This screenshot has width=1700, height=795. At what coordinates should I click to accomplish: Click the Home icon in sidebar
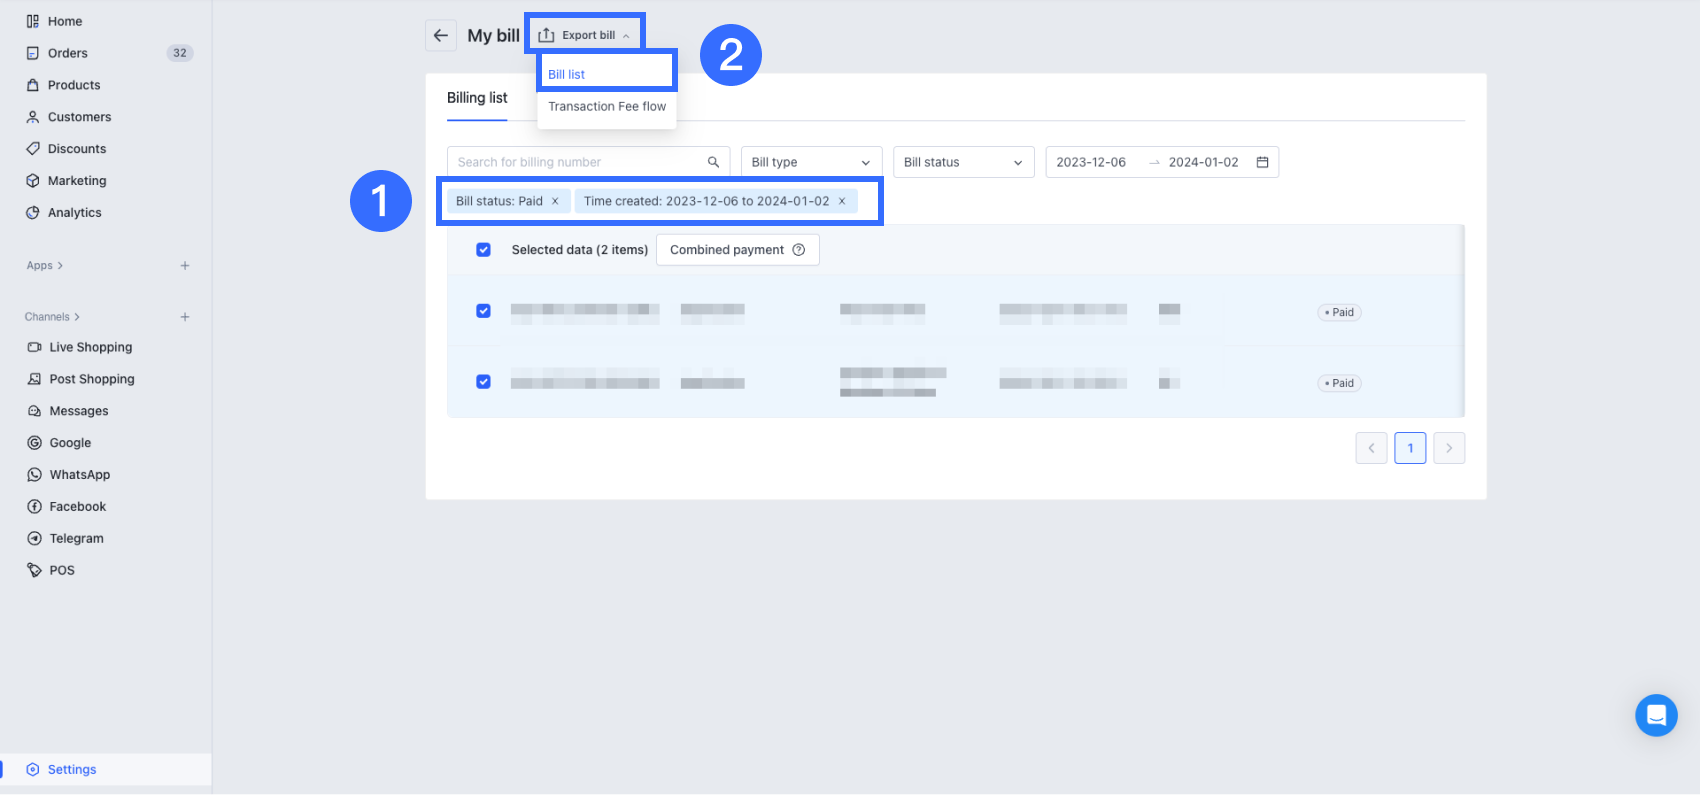33,21
